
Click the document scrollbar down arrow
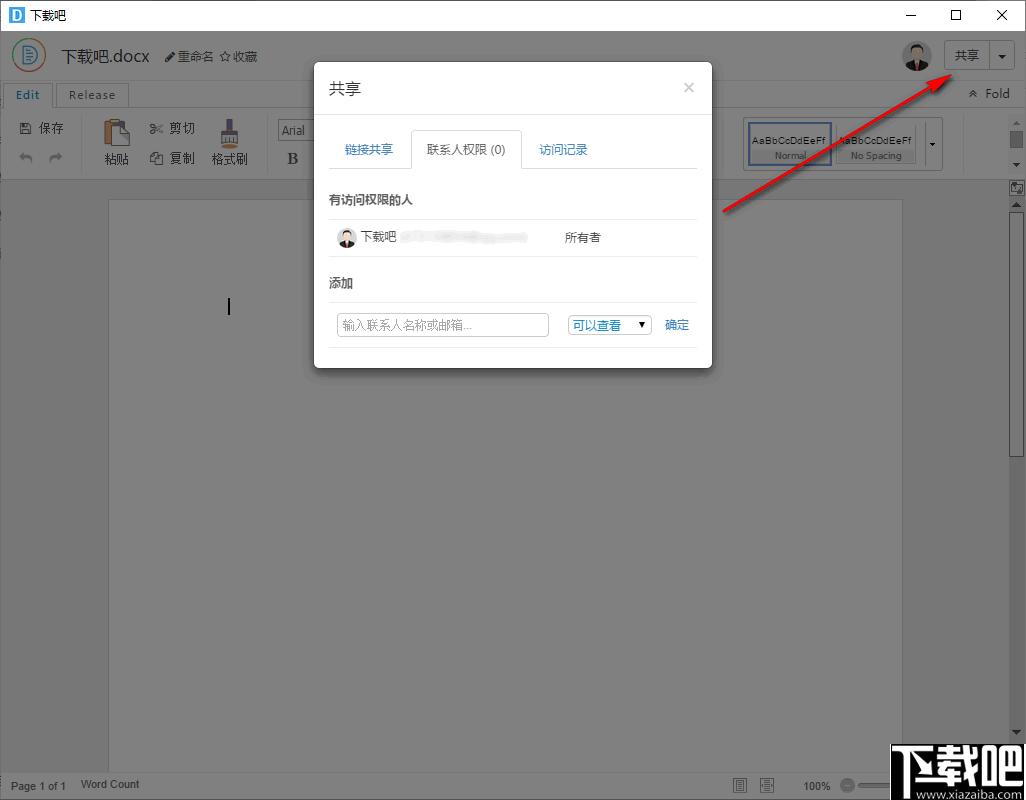(1016, 733)
